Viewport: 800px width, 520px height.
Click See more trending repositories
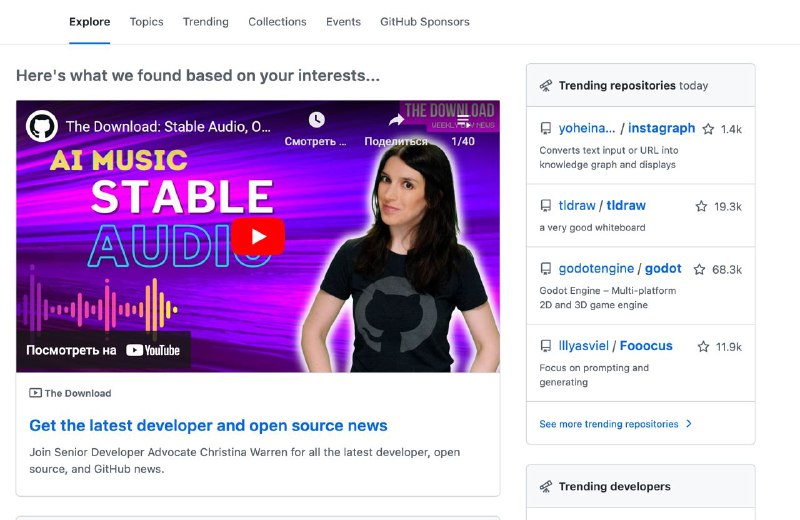609,424
